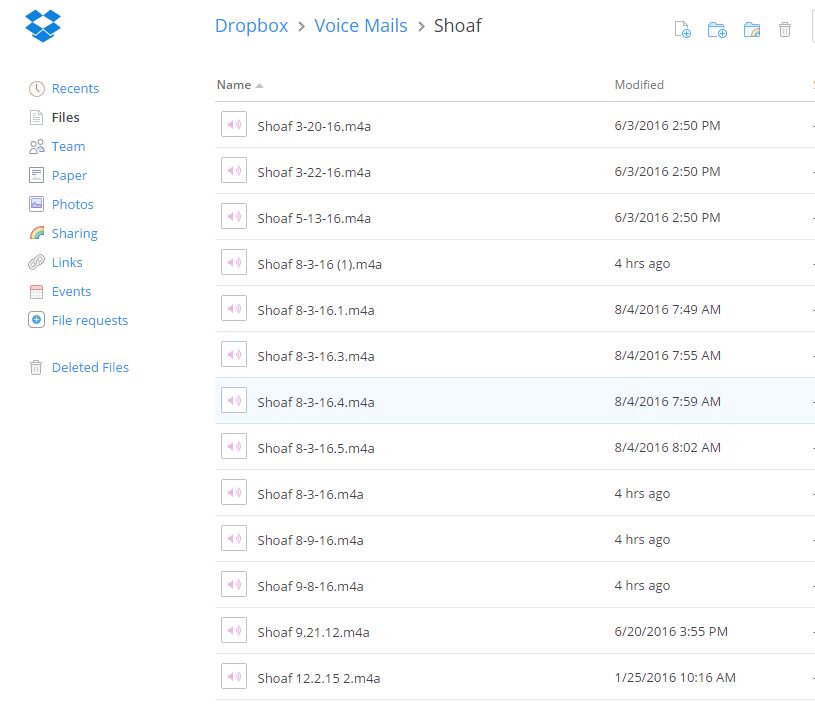Screen dimensions: 815x706
Task: Navigate to Dropbox root breadcrumb
Action: point(252,25)
